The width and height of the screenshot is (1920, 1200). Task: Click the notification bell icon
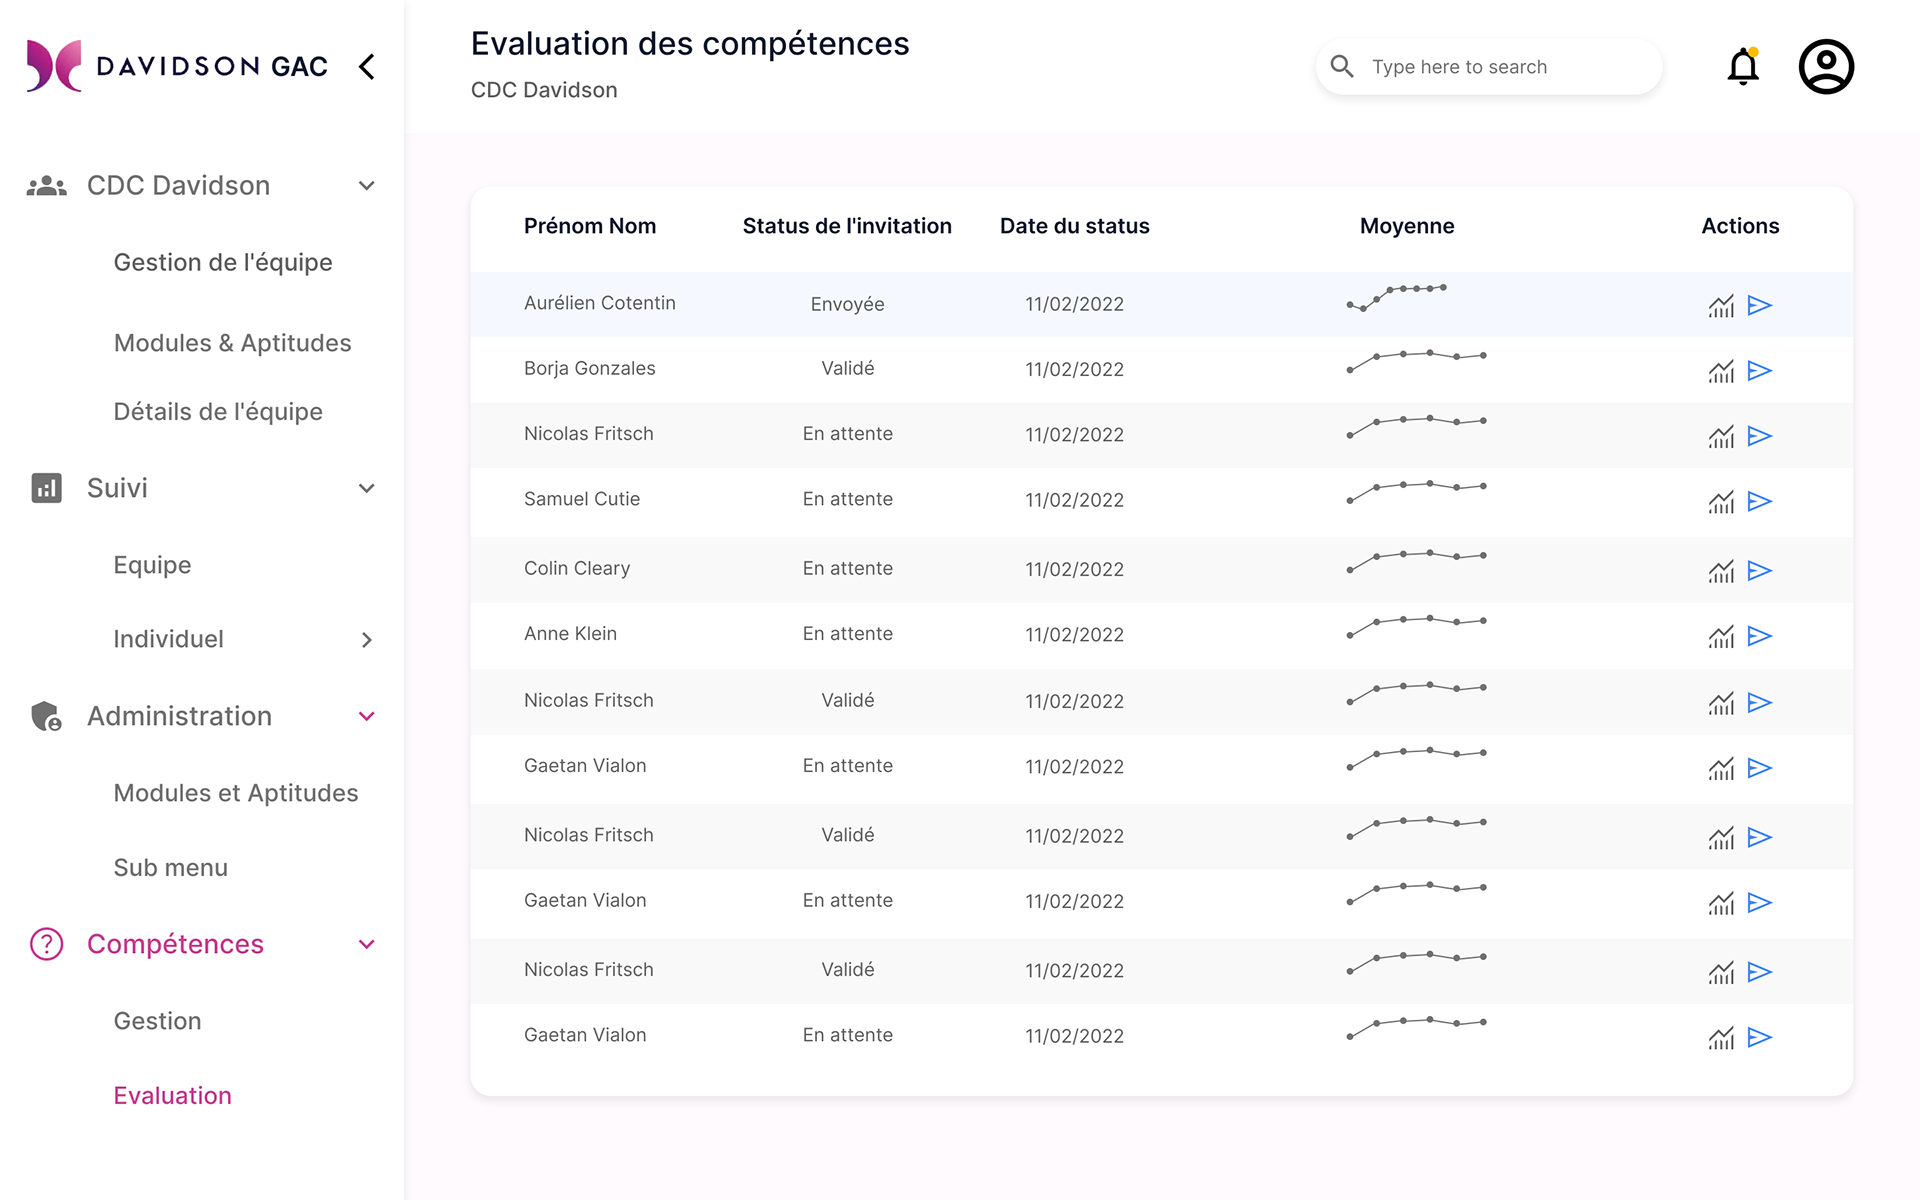(1743, 67)
